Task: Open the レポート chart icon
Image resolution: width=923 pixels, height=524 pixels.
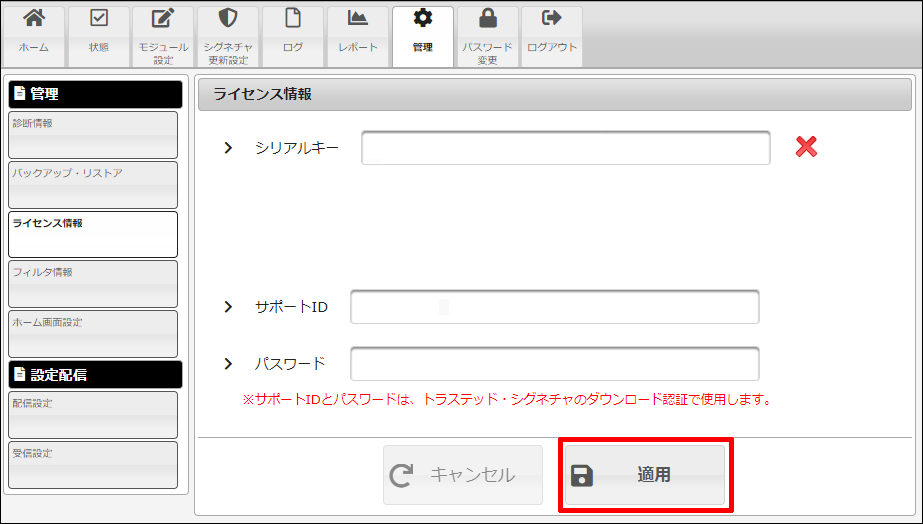Action: (358, 19)
